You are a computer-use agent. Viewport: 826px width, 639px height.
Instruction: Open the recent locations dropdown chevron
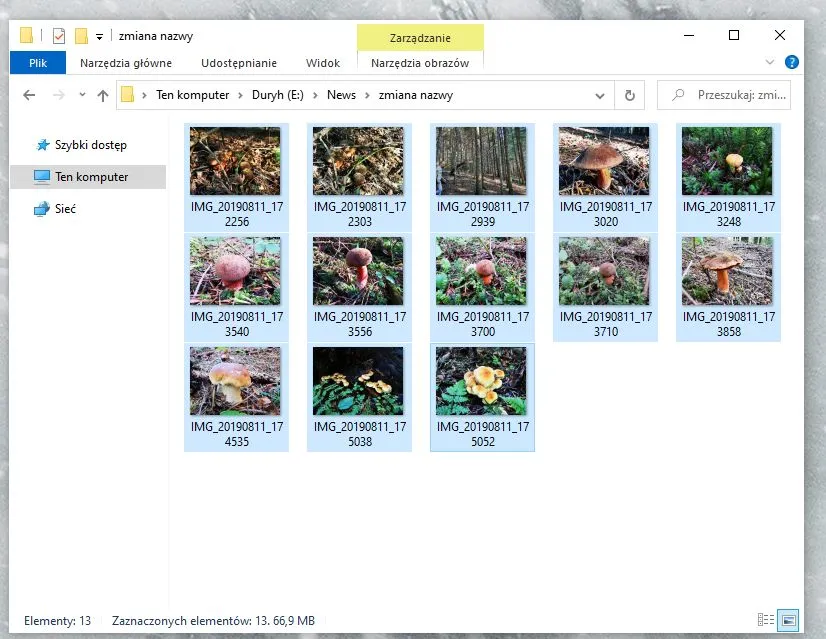click(82, 95)
